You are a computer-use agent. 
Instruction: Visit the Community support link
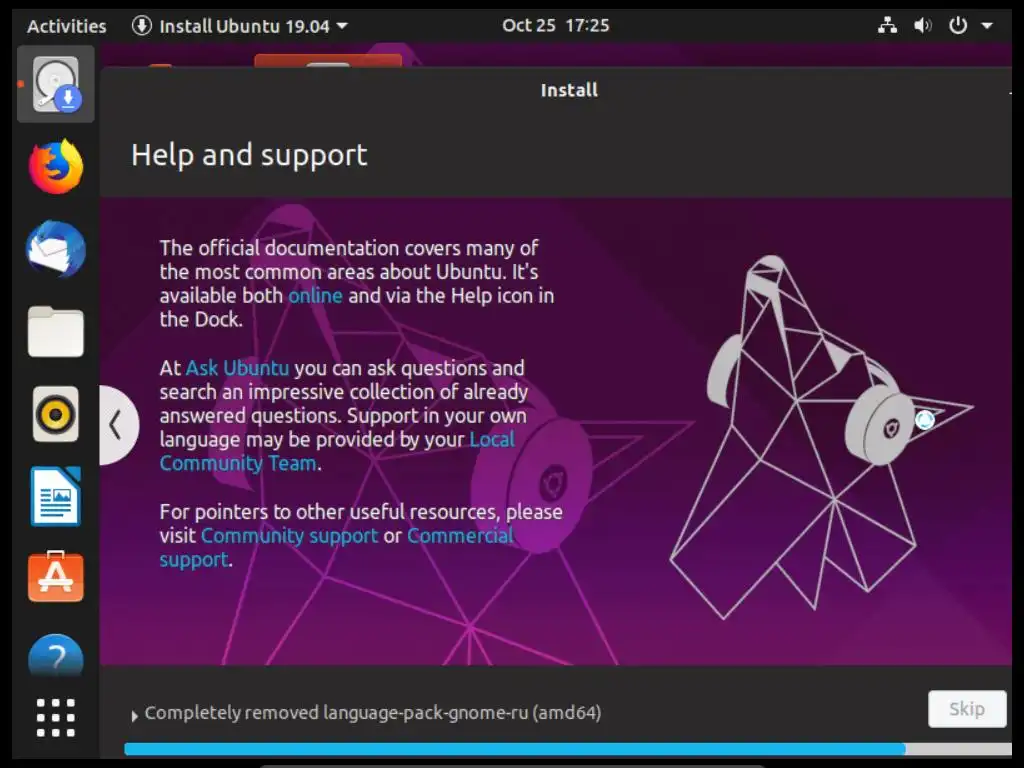click(289, 536)
